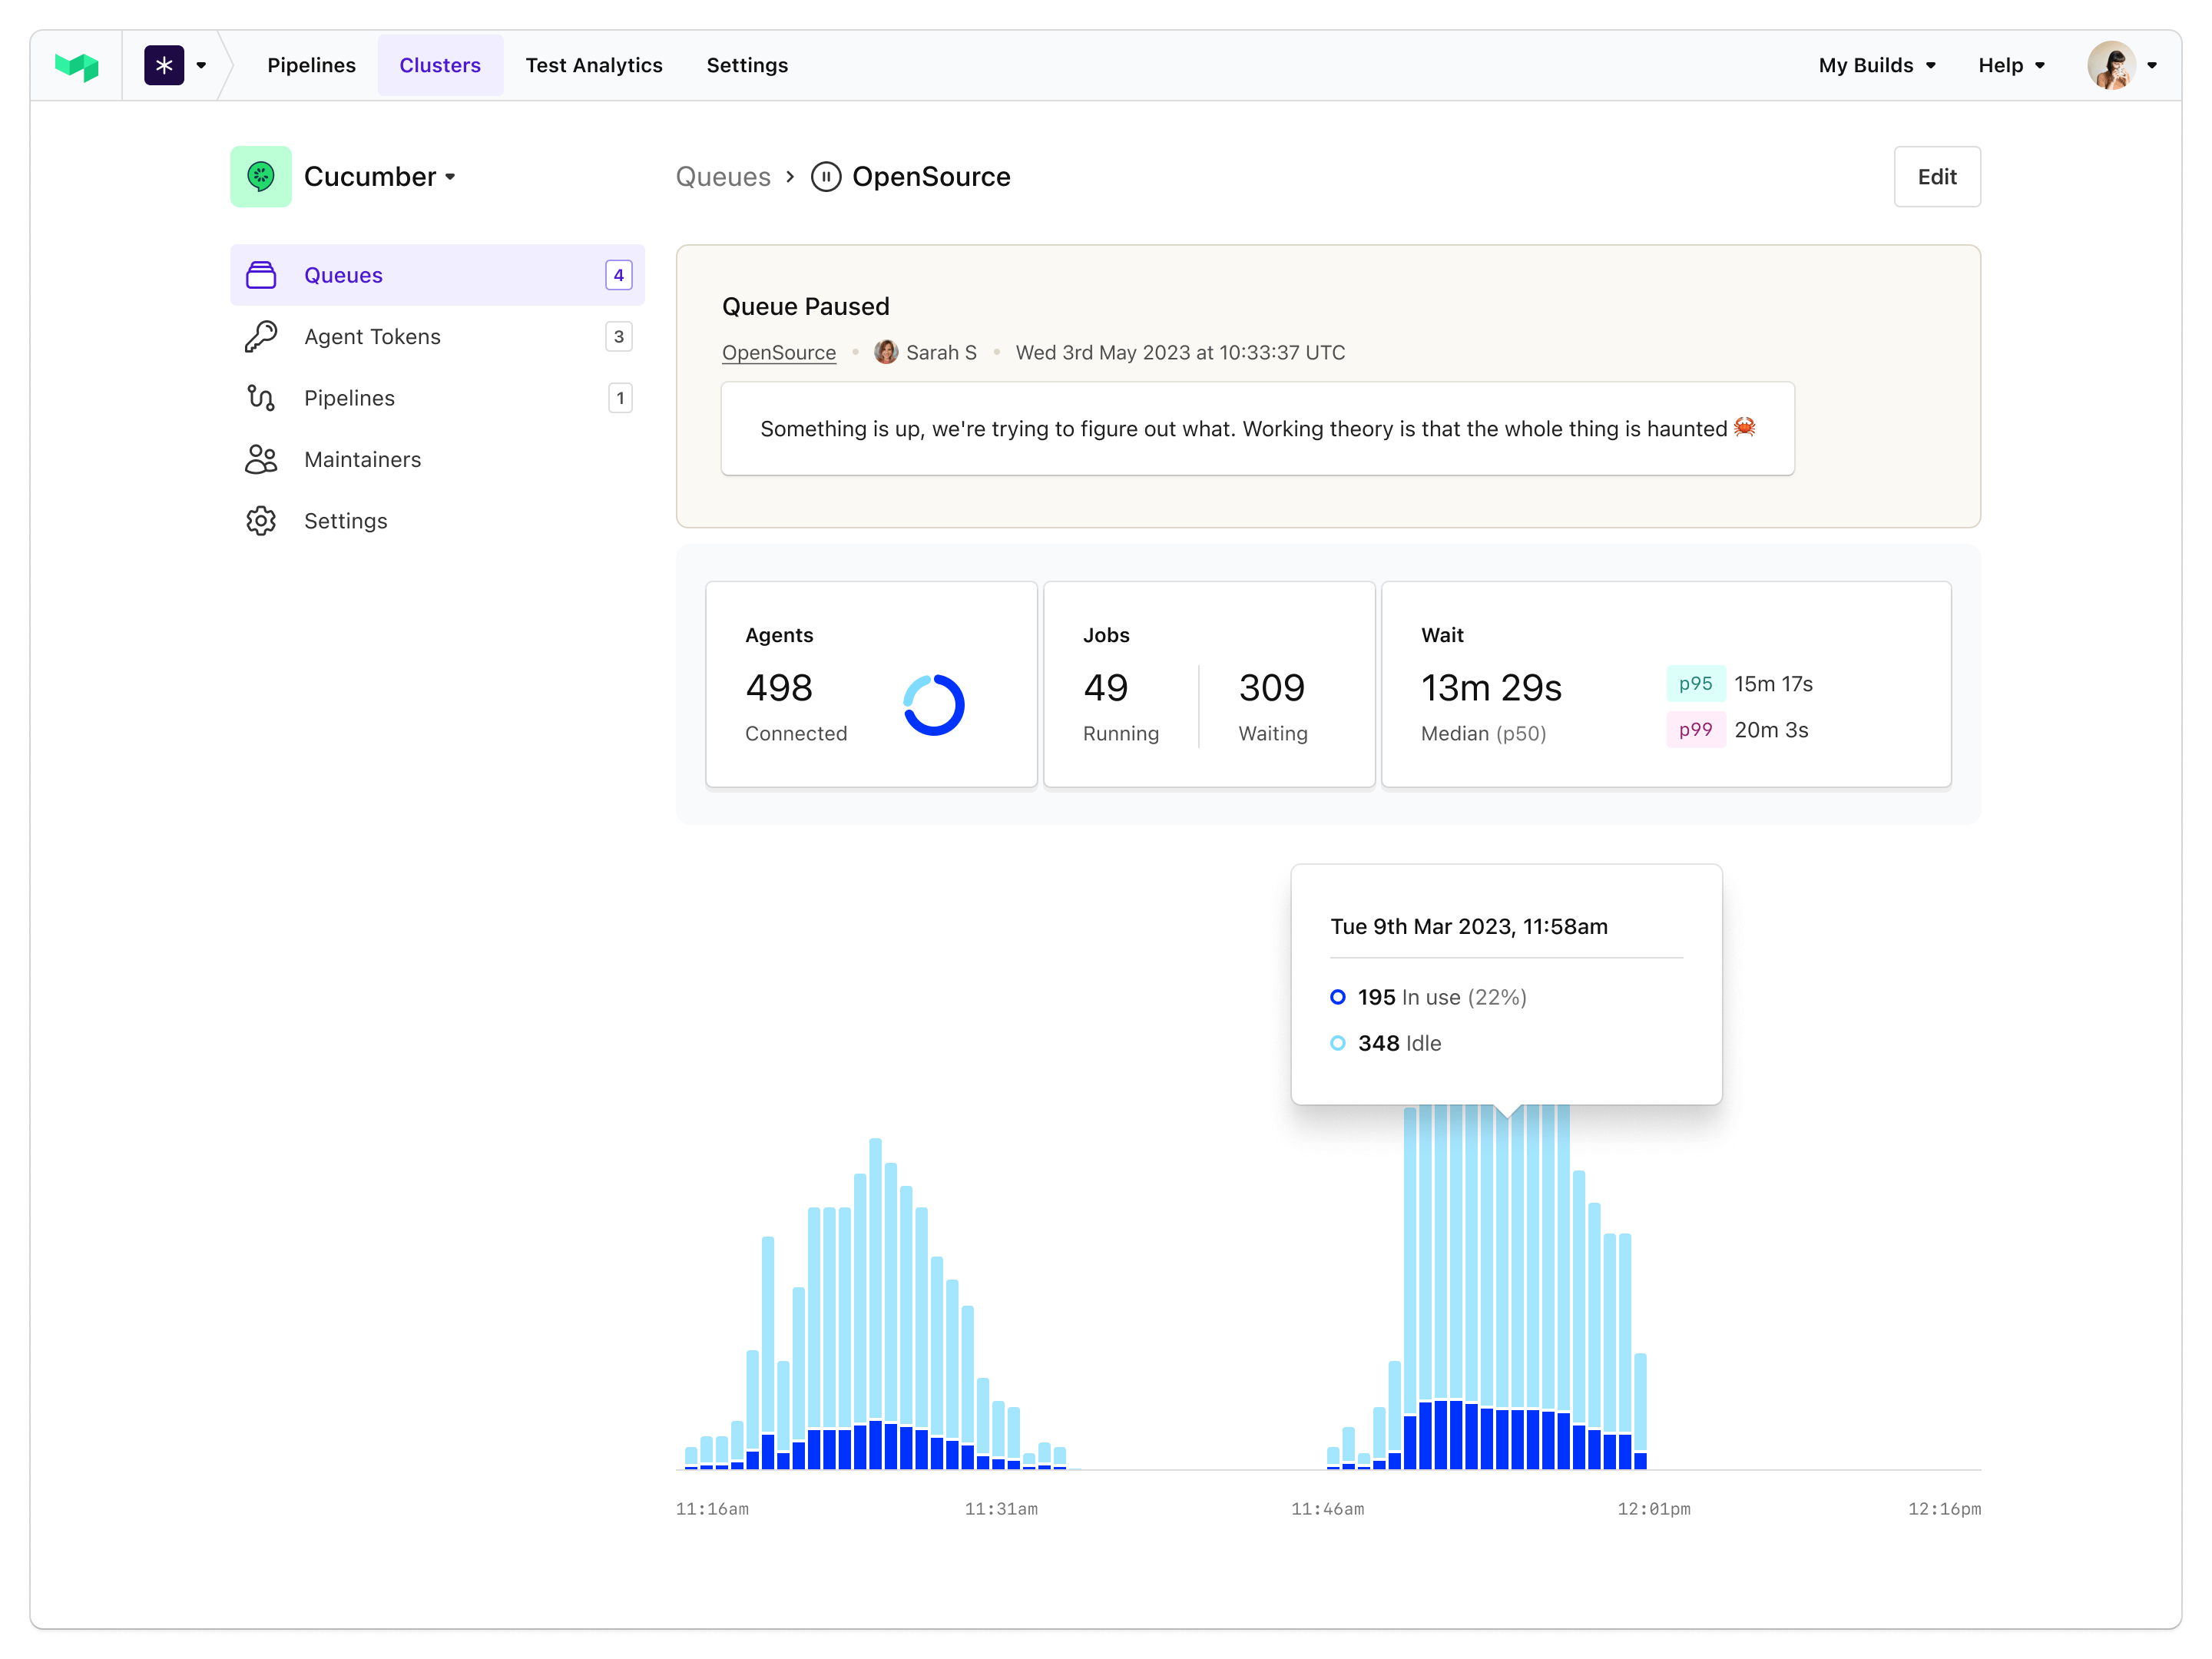
Task: Click the Agent Tokens key icon
Action: click(x=261, y=336)
